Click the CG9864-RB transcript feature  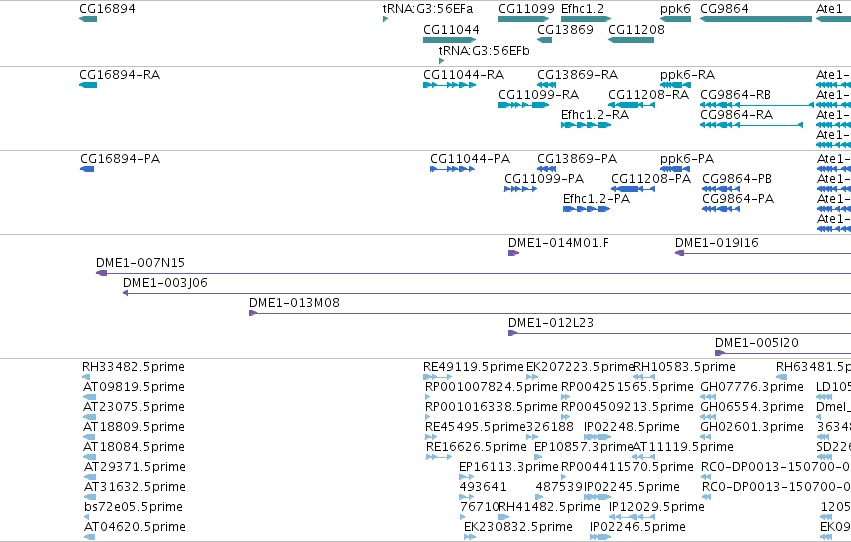click(758, 105)
